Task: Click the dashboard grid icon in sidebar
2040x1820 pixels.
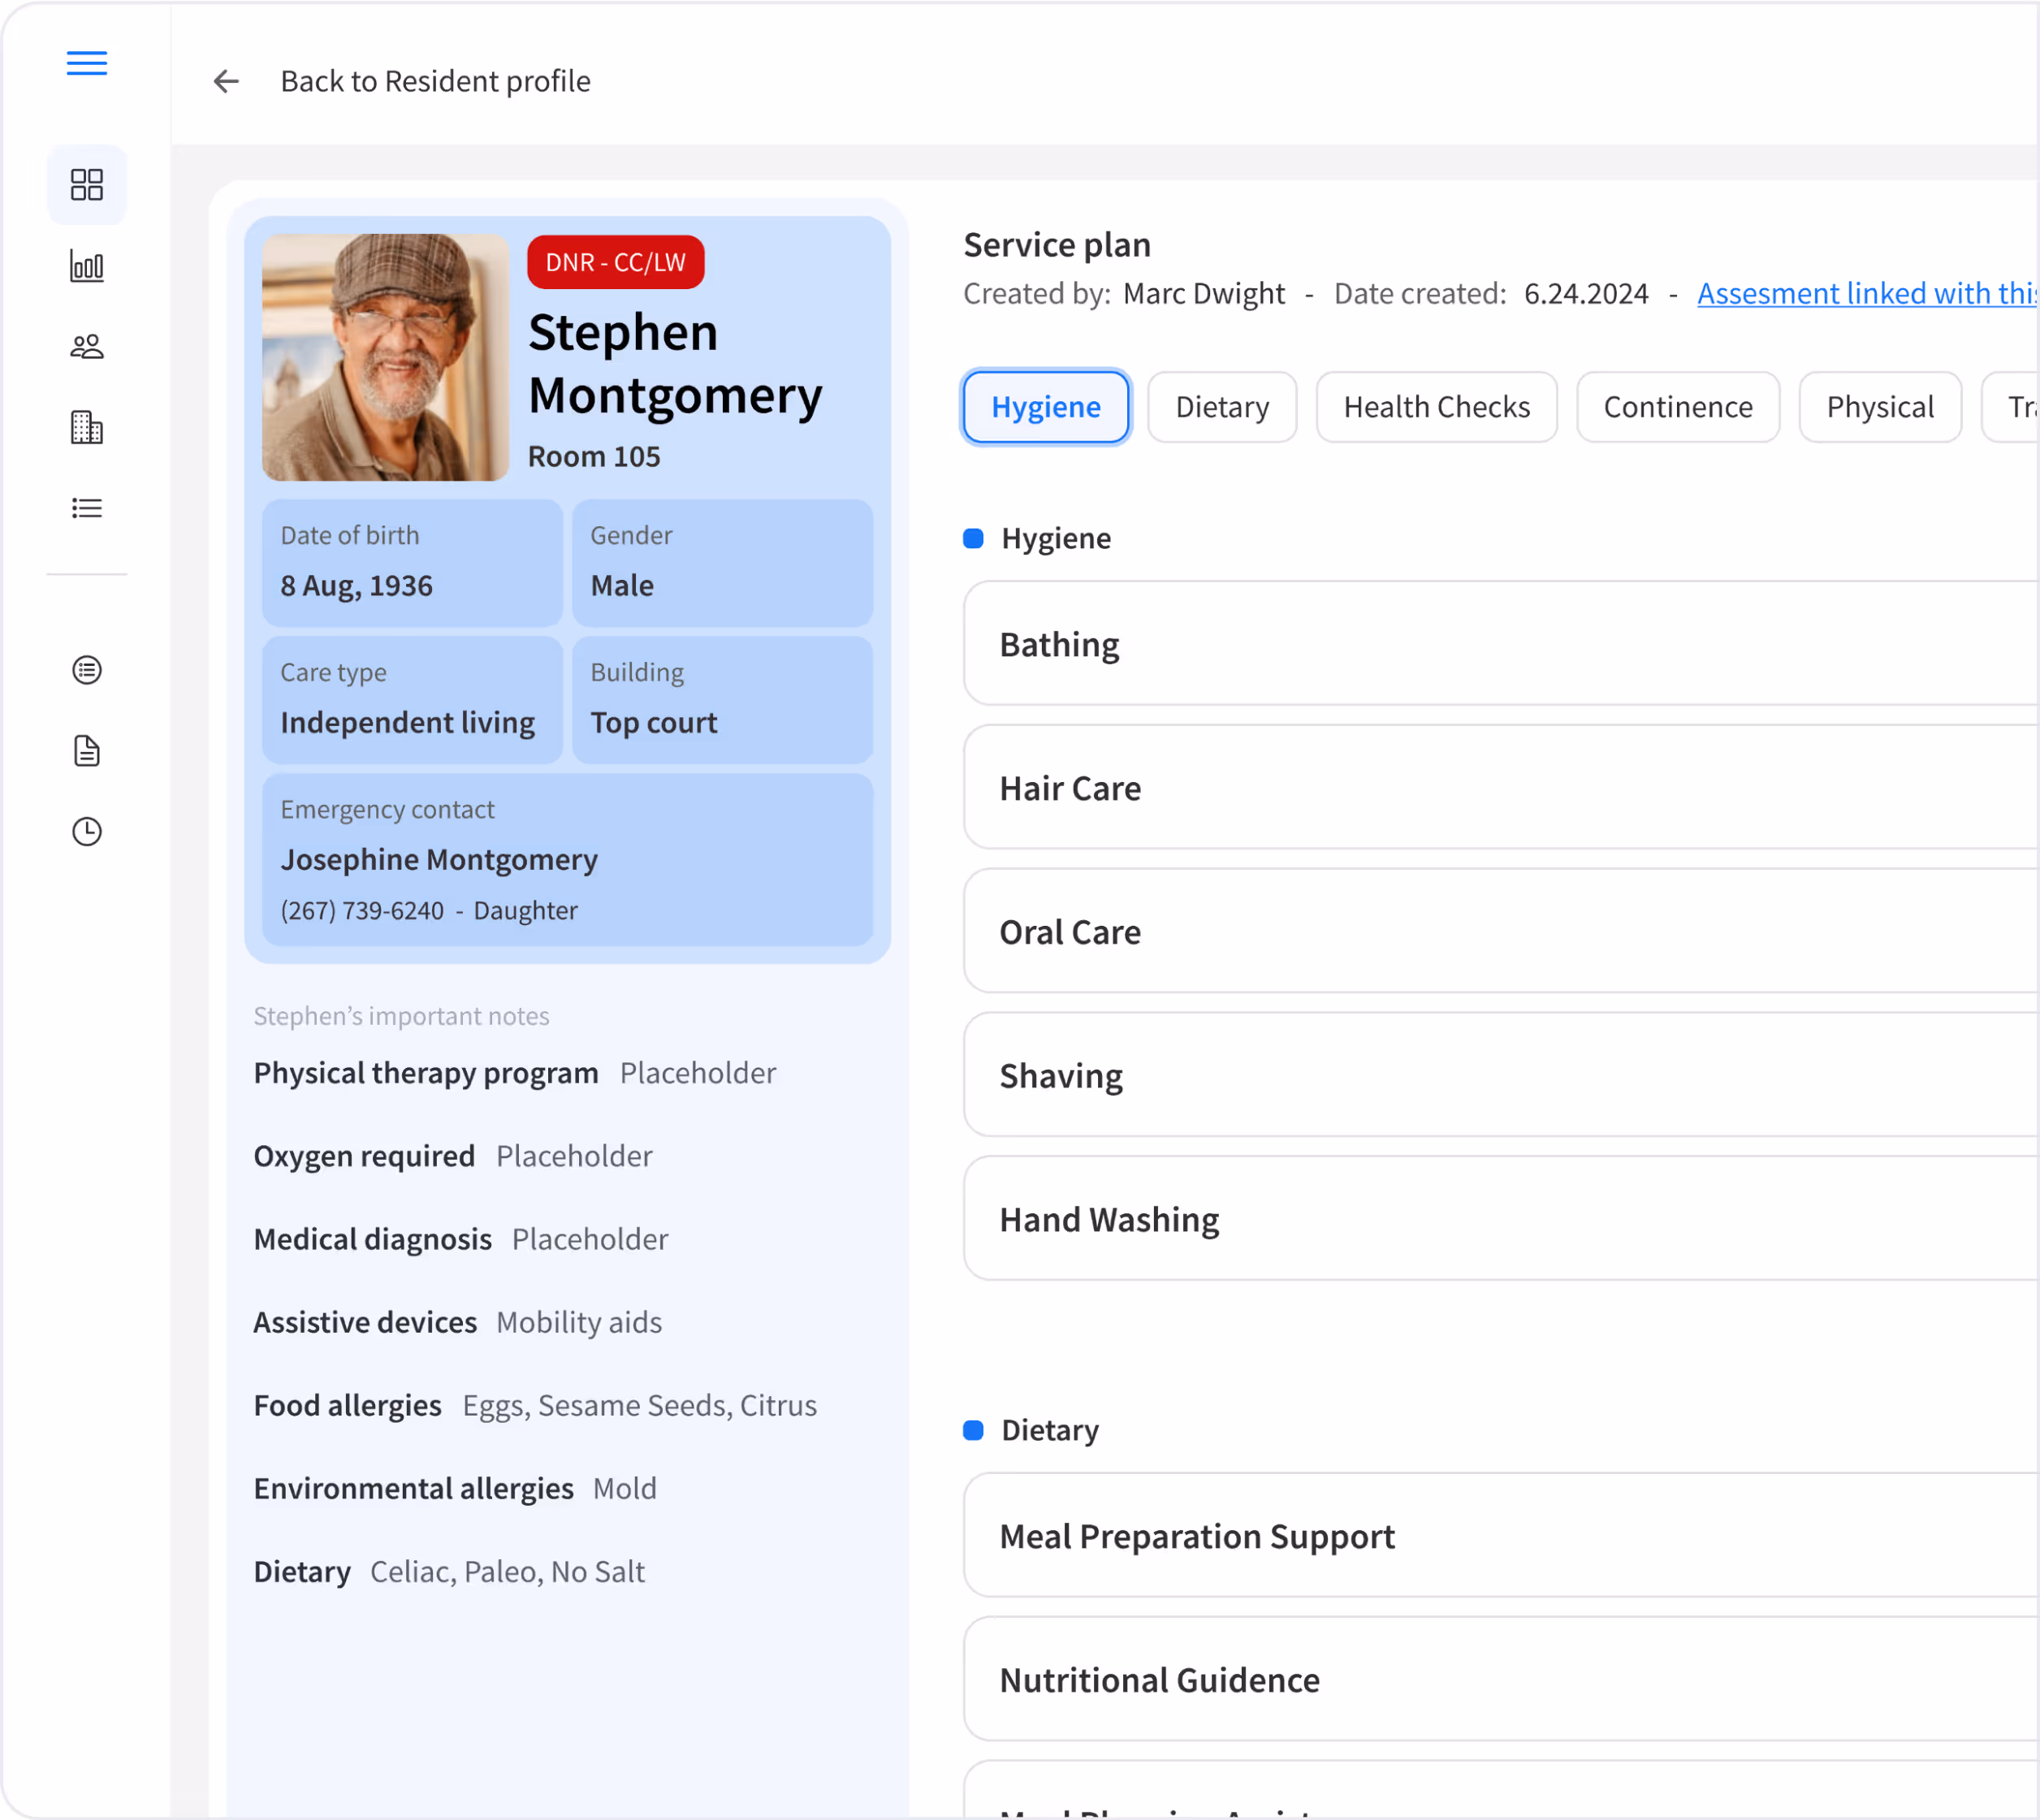Action: pos(87,185)
